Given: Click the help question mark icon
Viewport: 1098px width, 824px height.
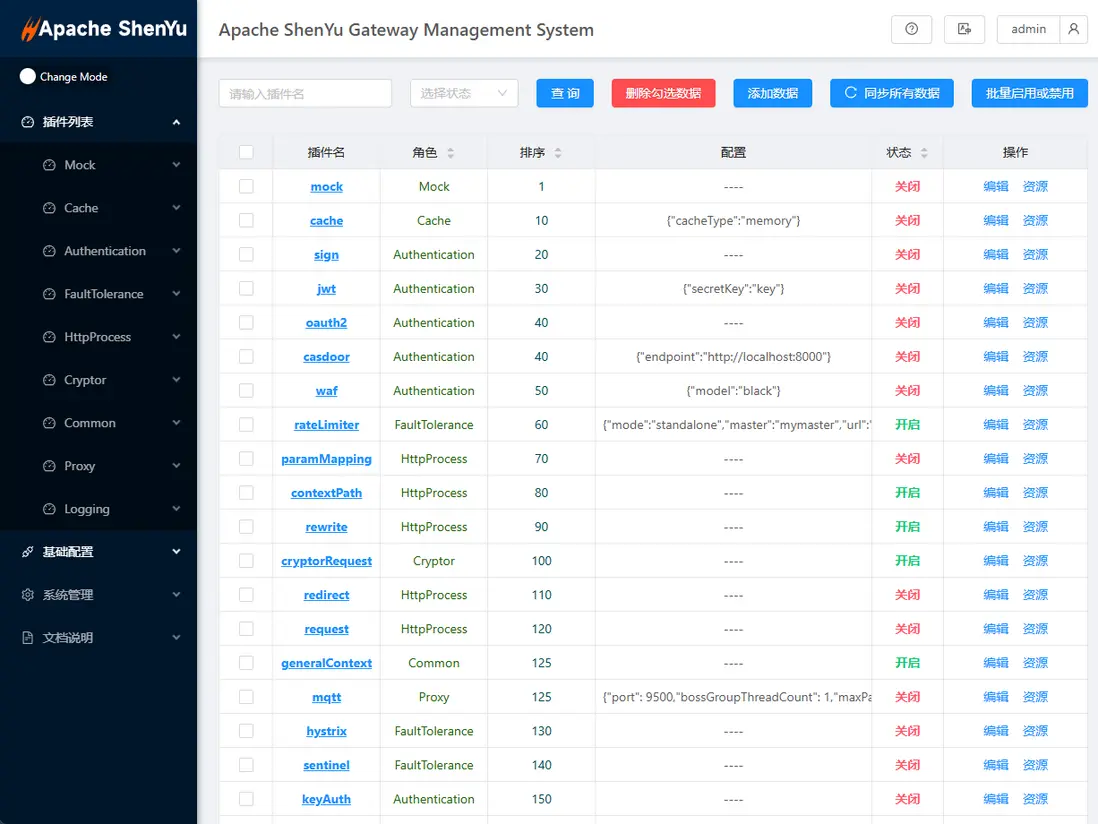Looking at the screenshot, I should (x=911, y=30).
